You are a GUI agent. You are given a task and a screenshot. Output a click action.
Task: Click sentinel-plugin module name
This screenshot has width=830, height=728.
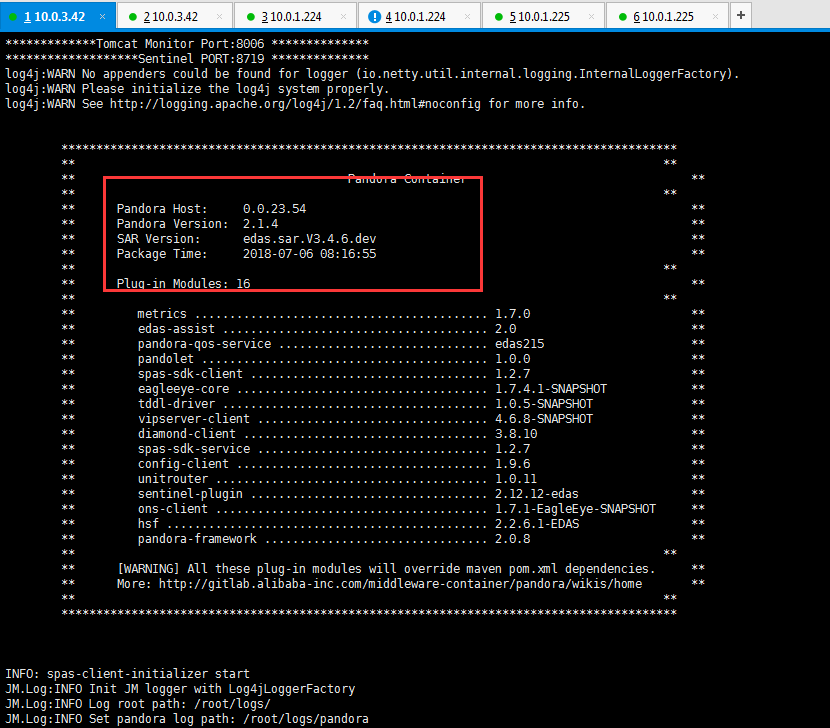click(190, 494)
